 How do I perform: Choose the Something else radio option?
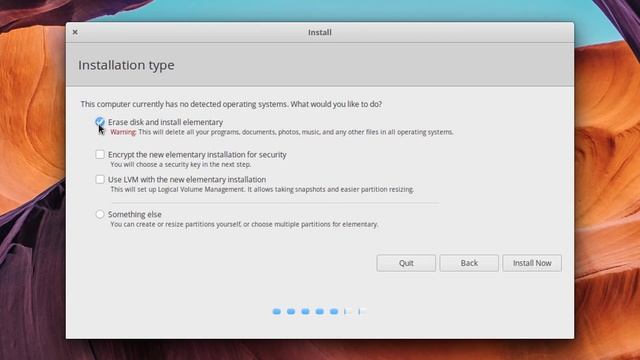[x=100, y=214]
